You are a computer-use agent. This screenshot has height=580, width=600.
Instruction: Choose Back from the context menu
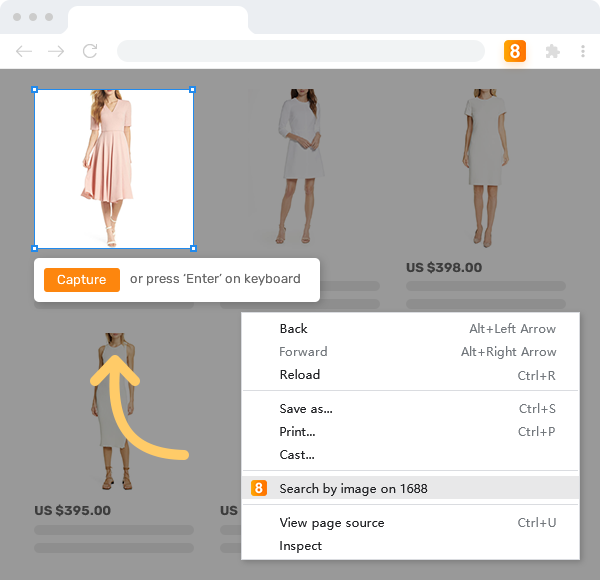pyautogui.click(x=293, y=329)
